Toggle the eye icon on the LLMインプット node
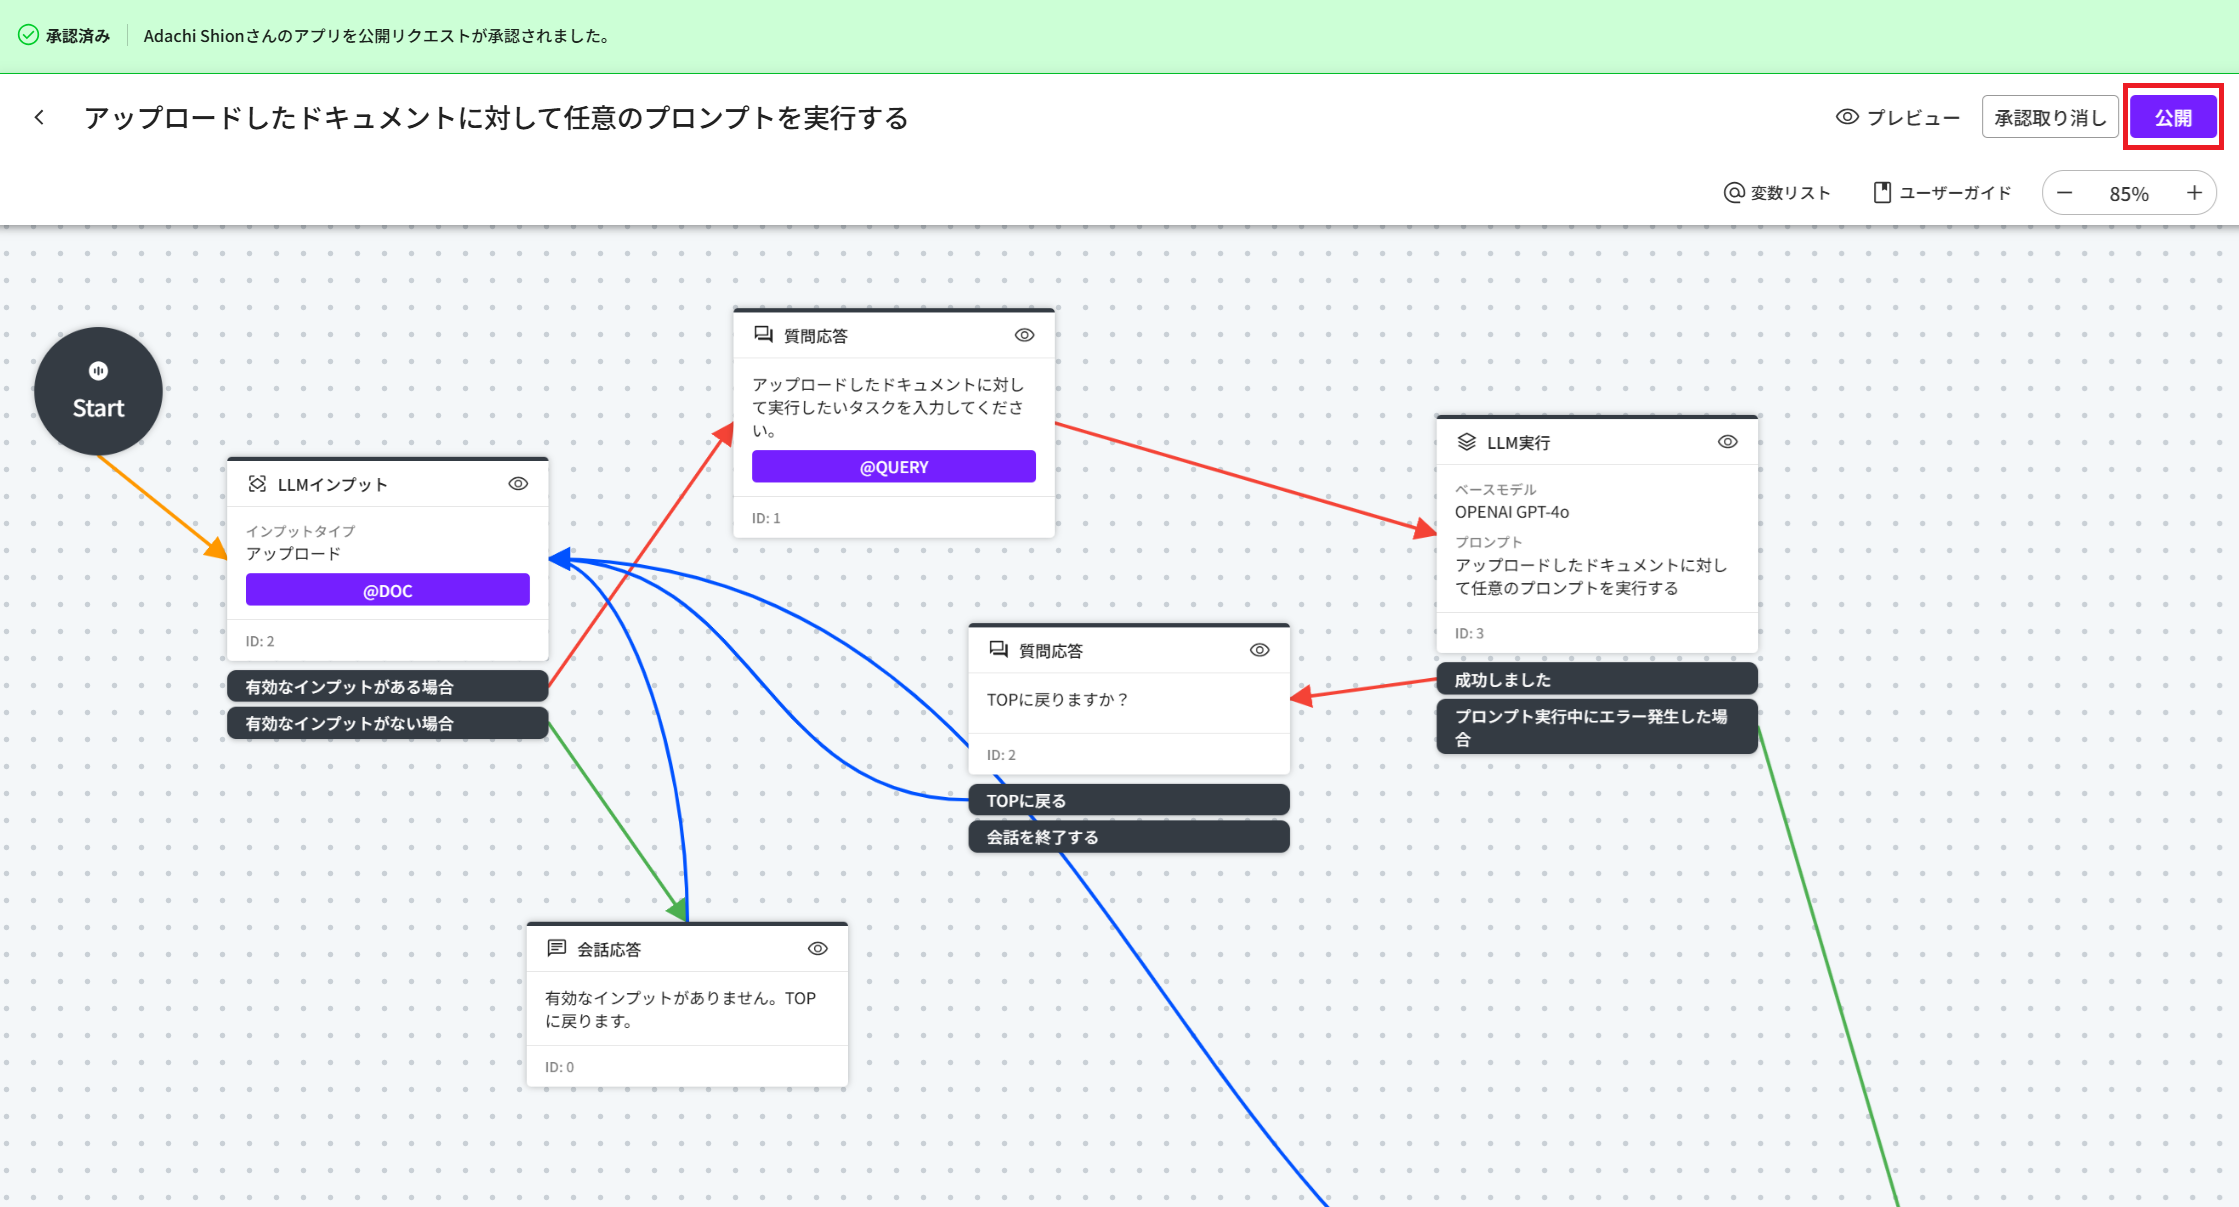The height and width of the screenshot is (1207, 2239). tap(518, 484)
